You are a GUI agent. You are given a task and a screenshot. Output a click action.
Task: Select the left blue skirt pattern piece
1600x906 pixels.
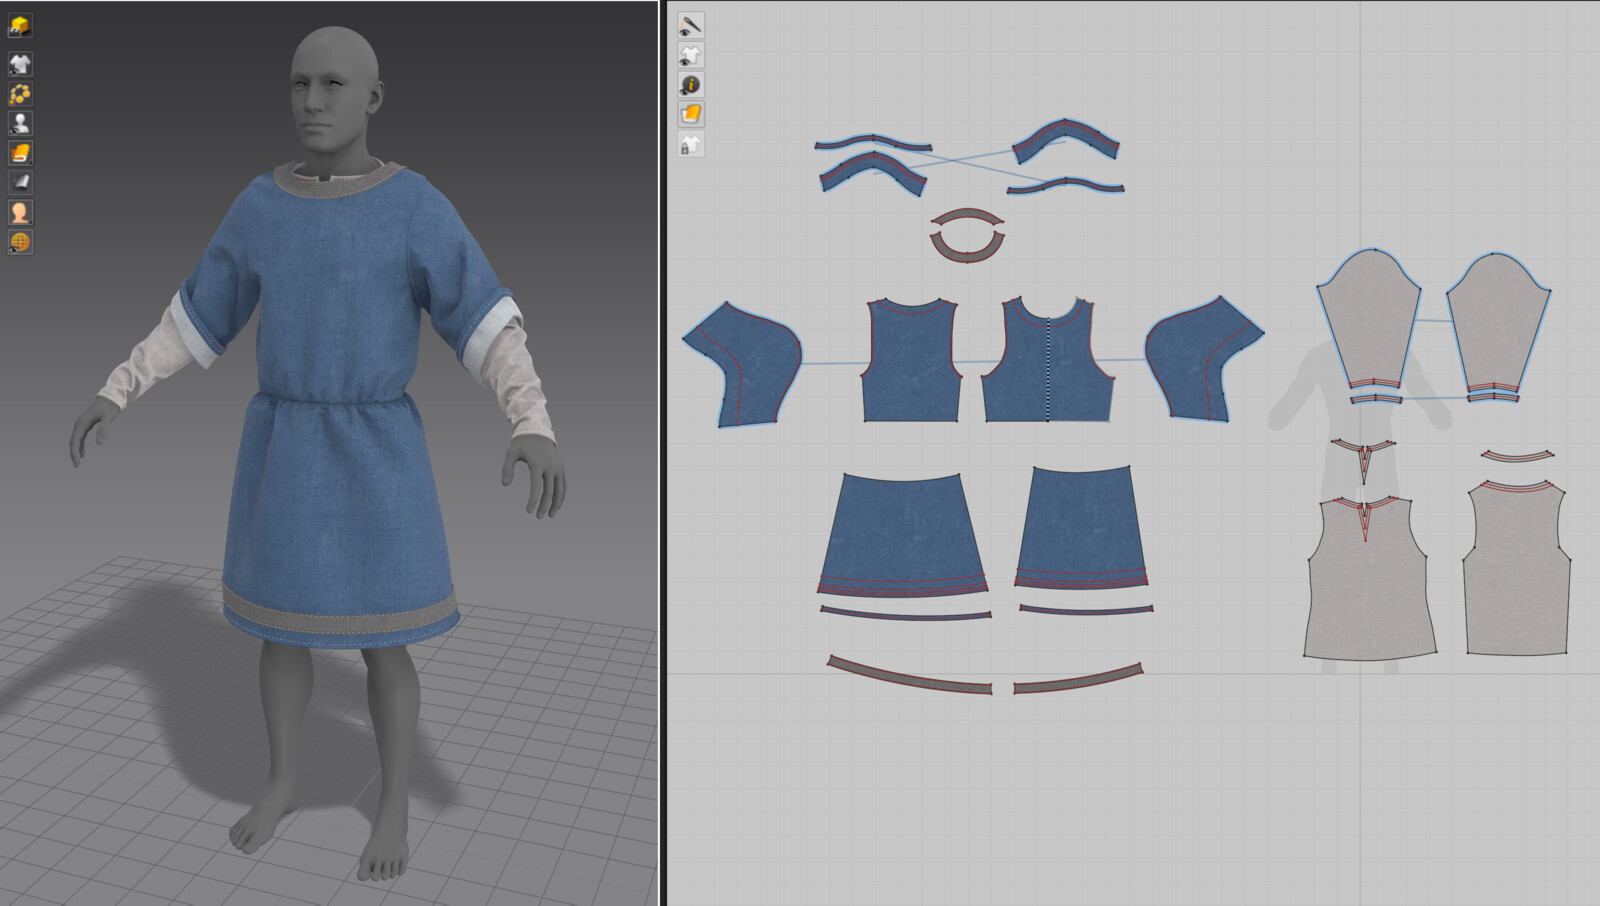(x=902, y=535)
